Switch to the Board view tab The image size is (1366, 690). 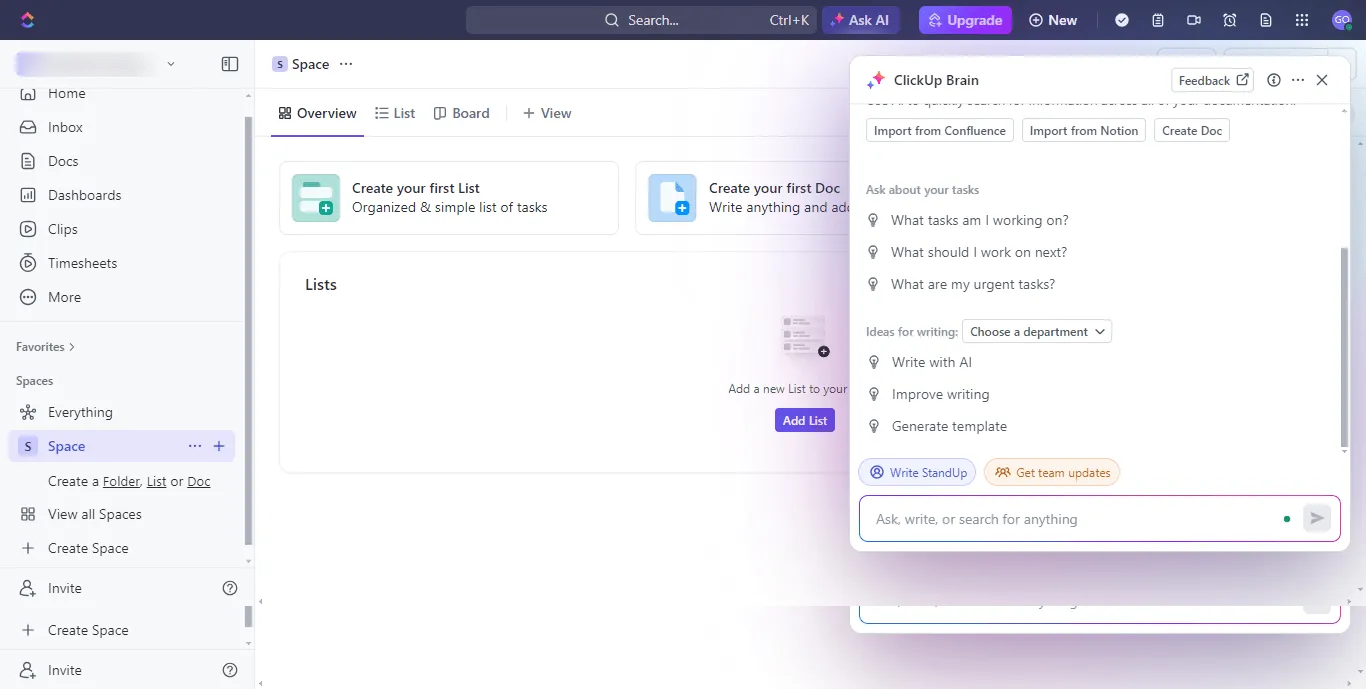461,113
